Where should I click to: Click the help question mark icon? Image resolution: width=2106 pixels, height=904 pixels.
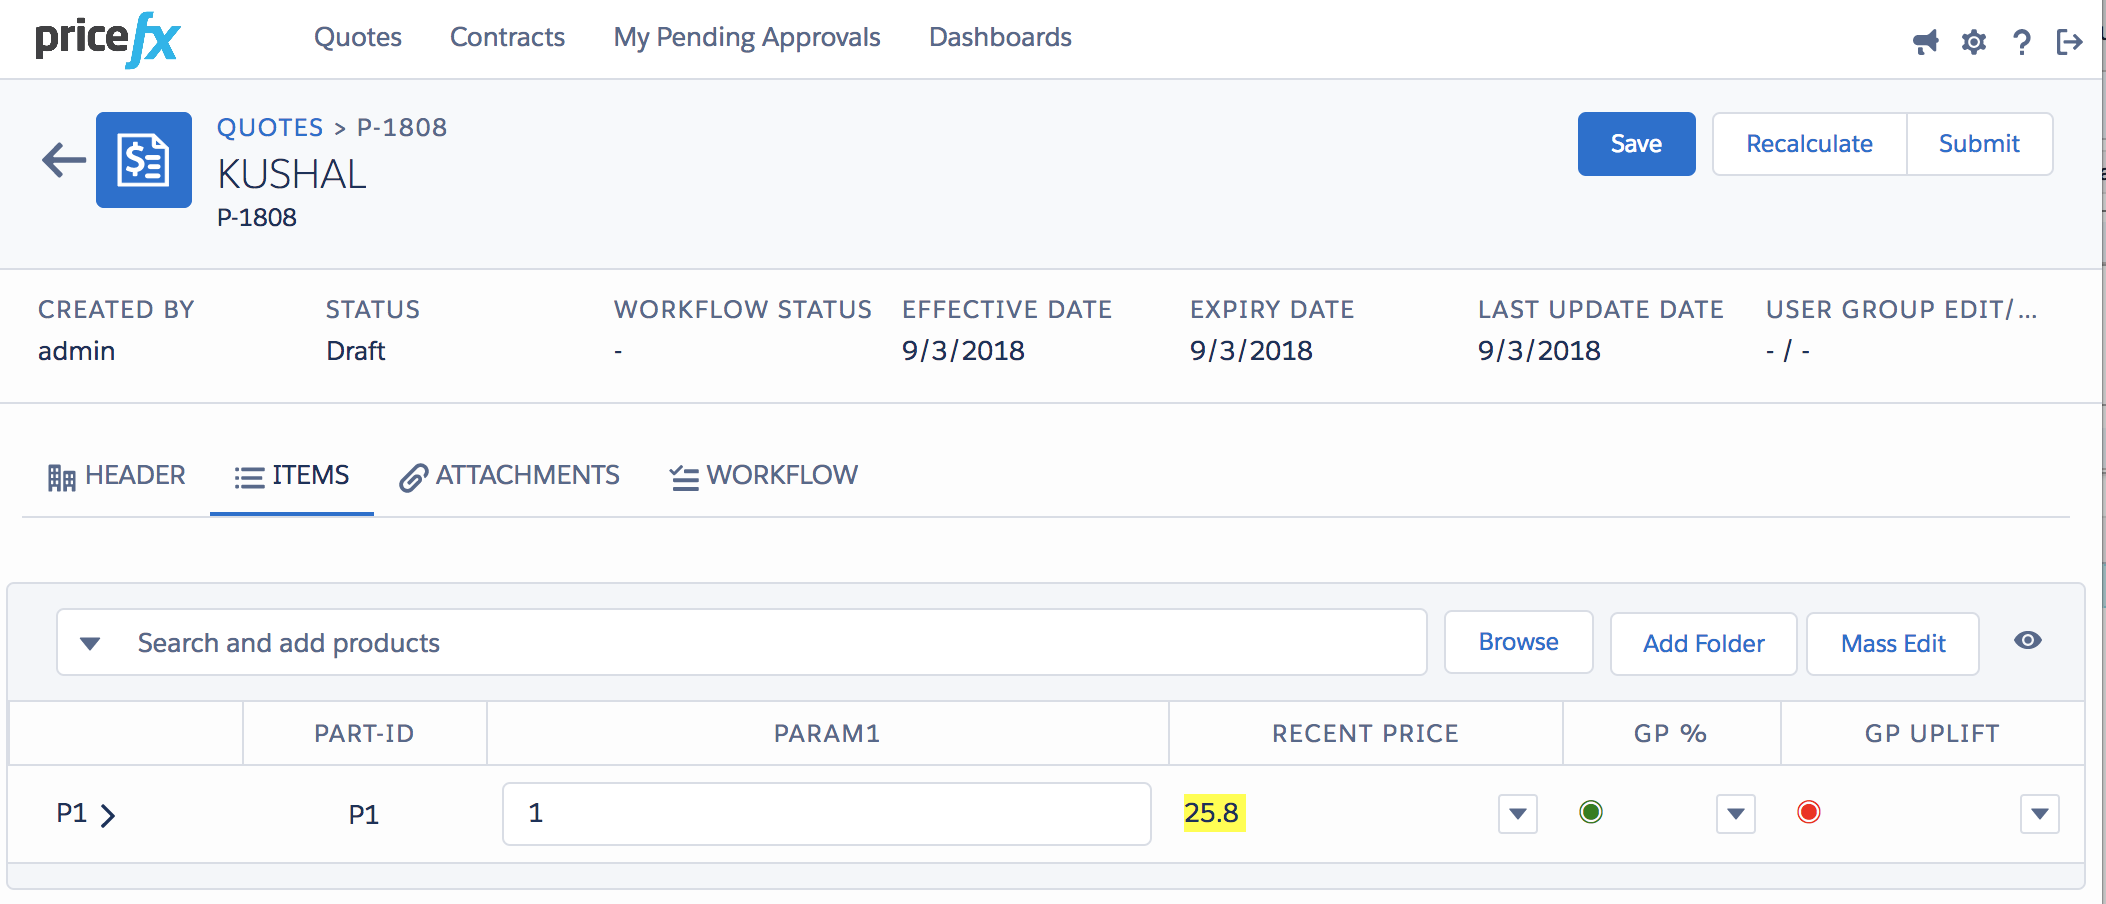tap(2021, 42)
